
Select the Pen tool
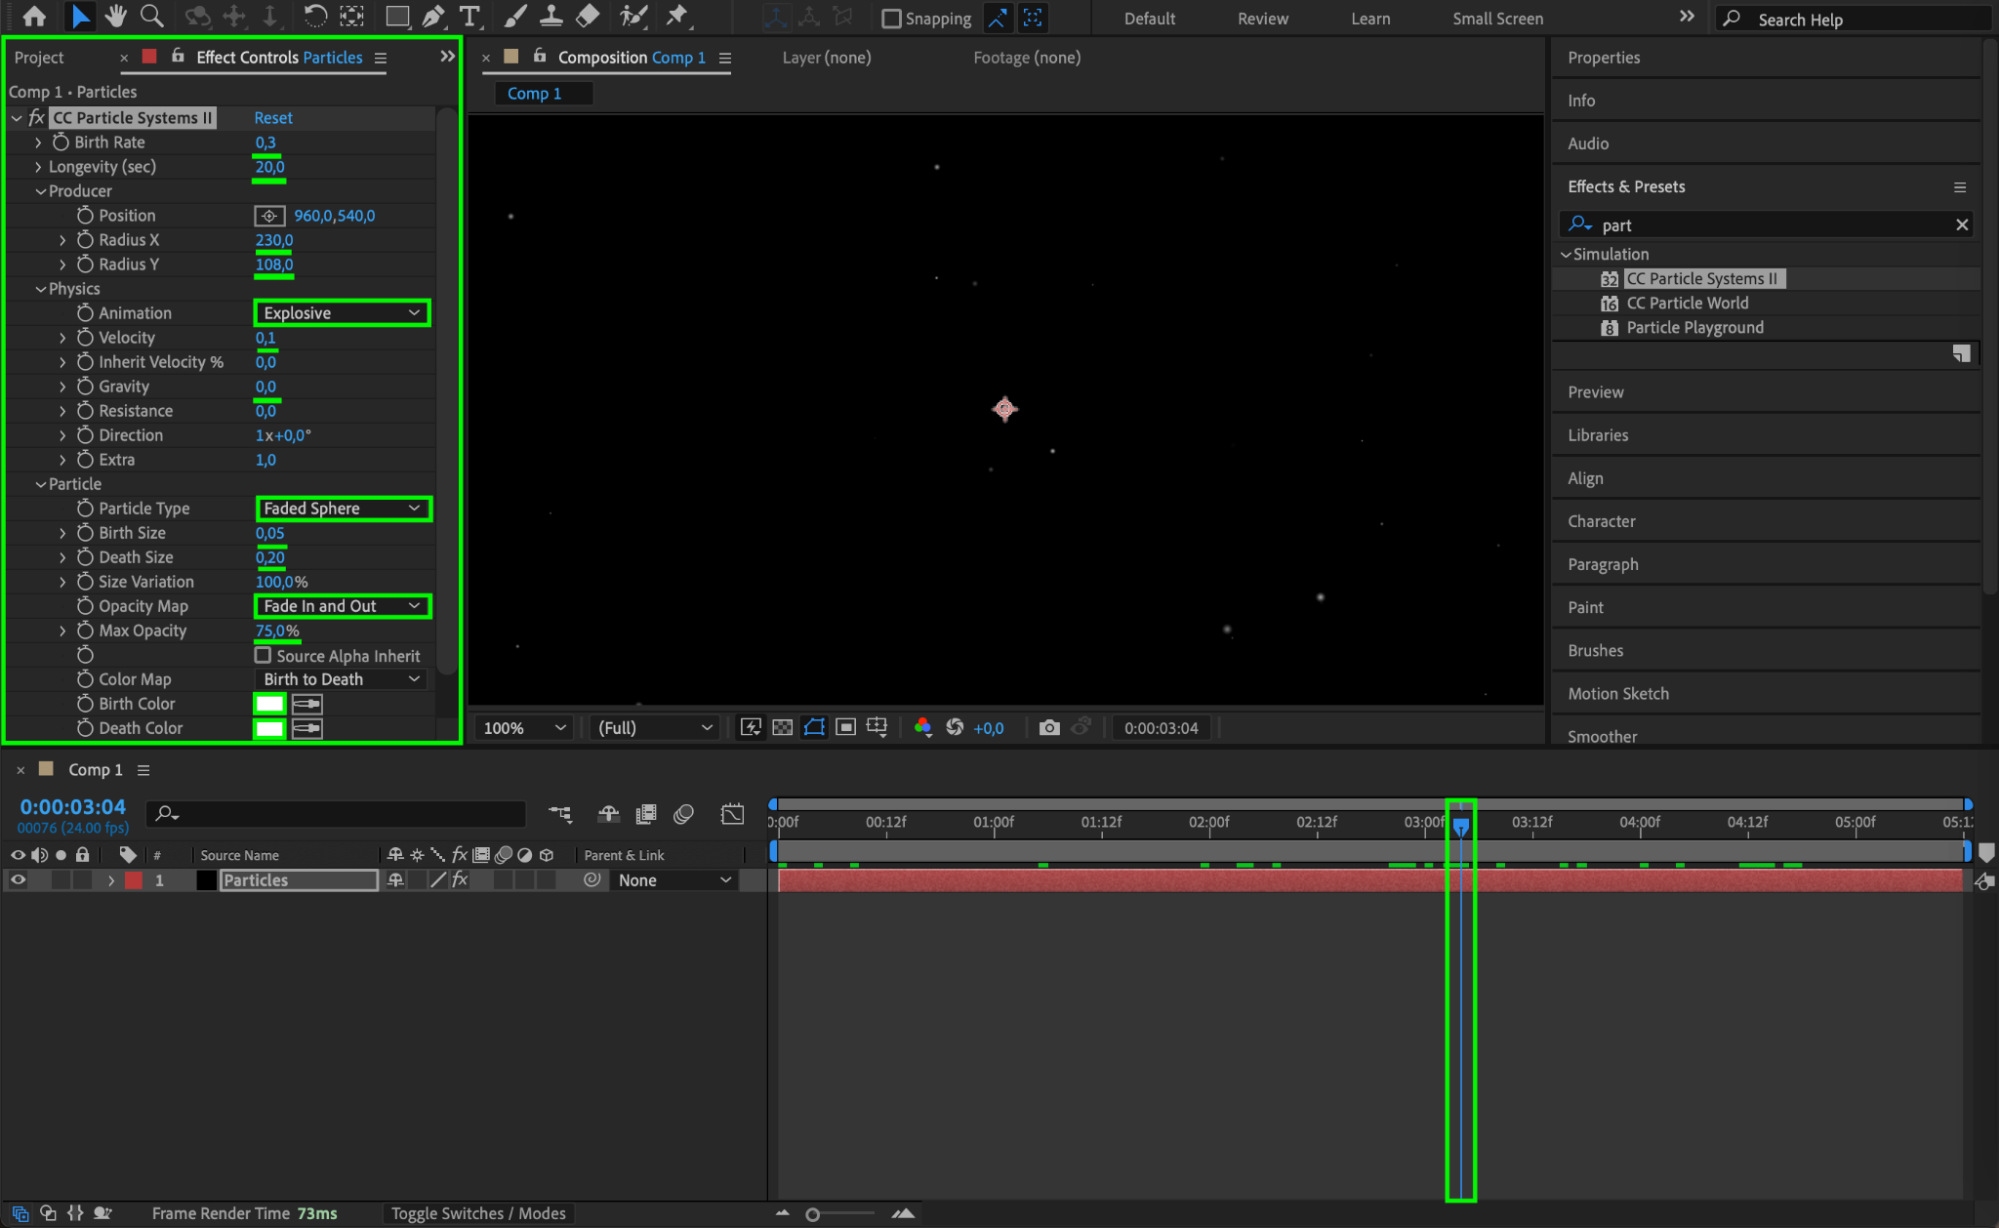433,16
